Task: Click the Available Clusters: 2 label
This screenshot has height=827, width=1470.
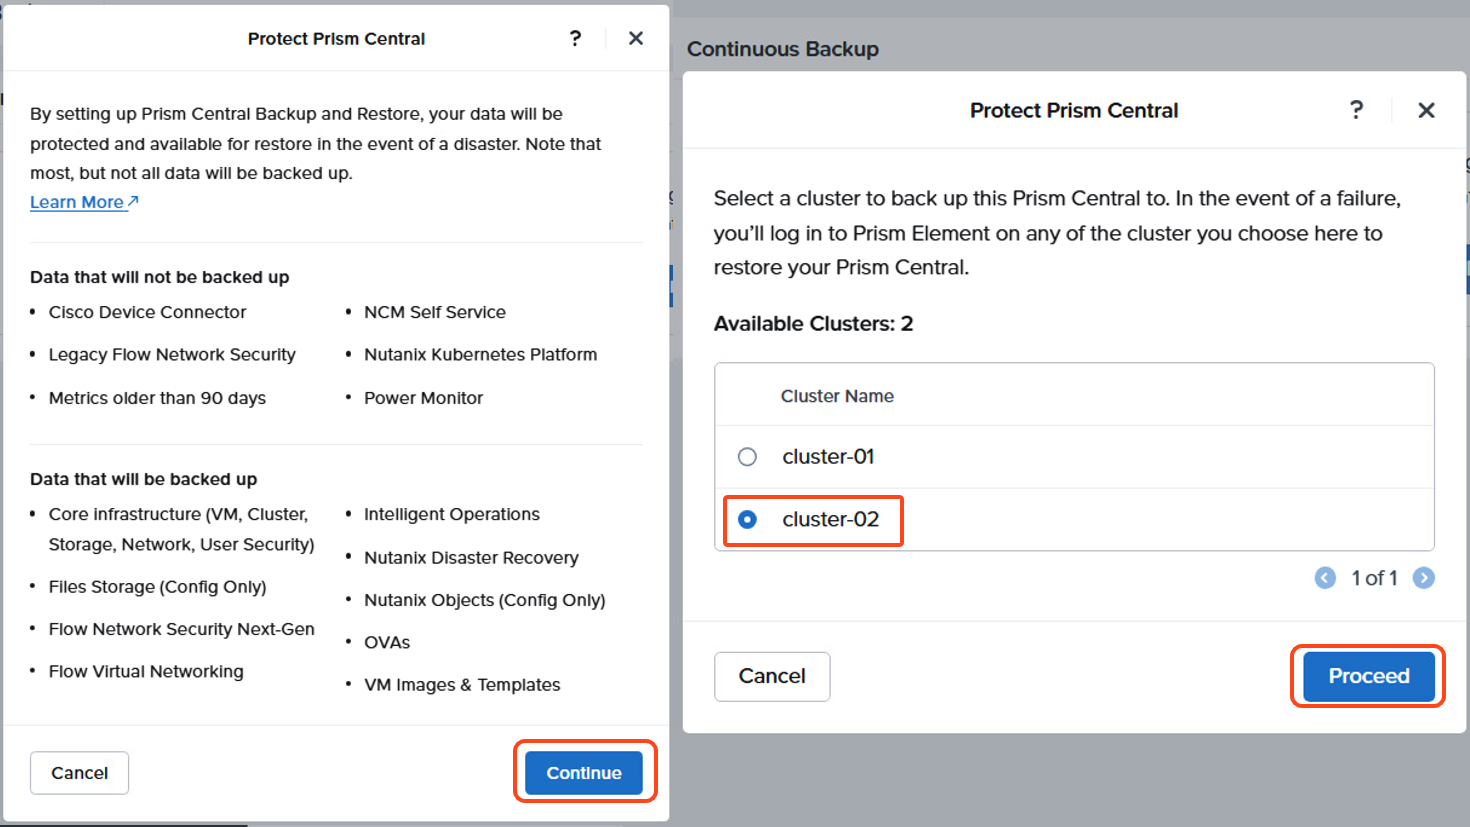Action: point(813,324)
